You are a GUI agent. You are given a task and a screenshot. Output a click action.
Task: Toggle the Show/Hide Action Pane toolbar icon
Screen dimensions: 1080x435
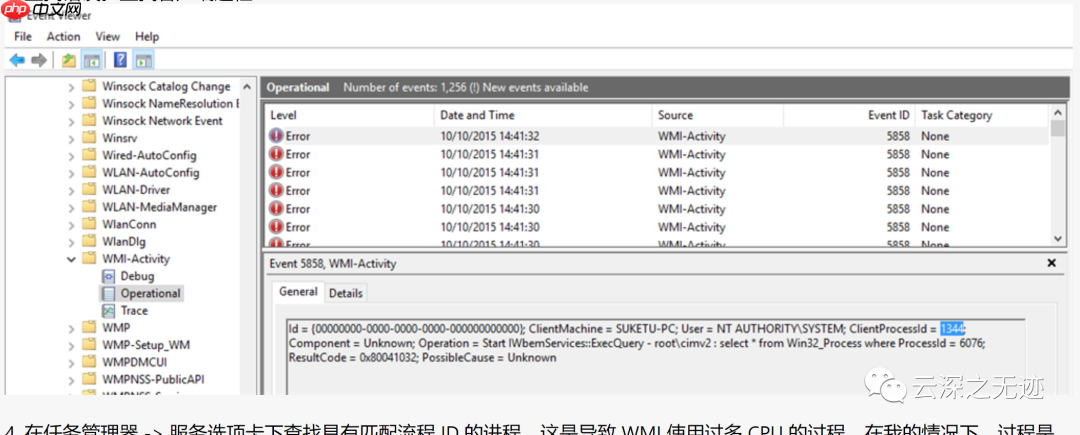pos(143,61)
